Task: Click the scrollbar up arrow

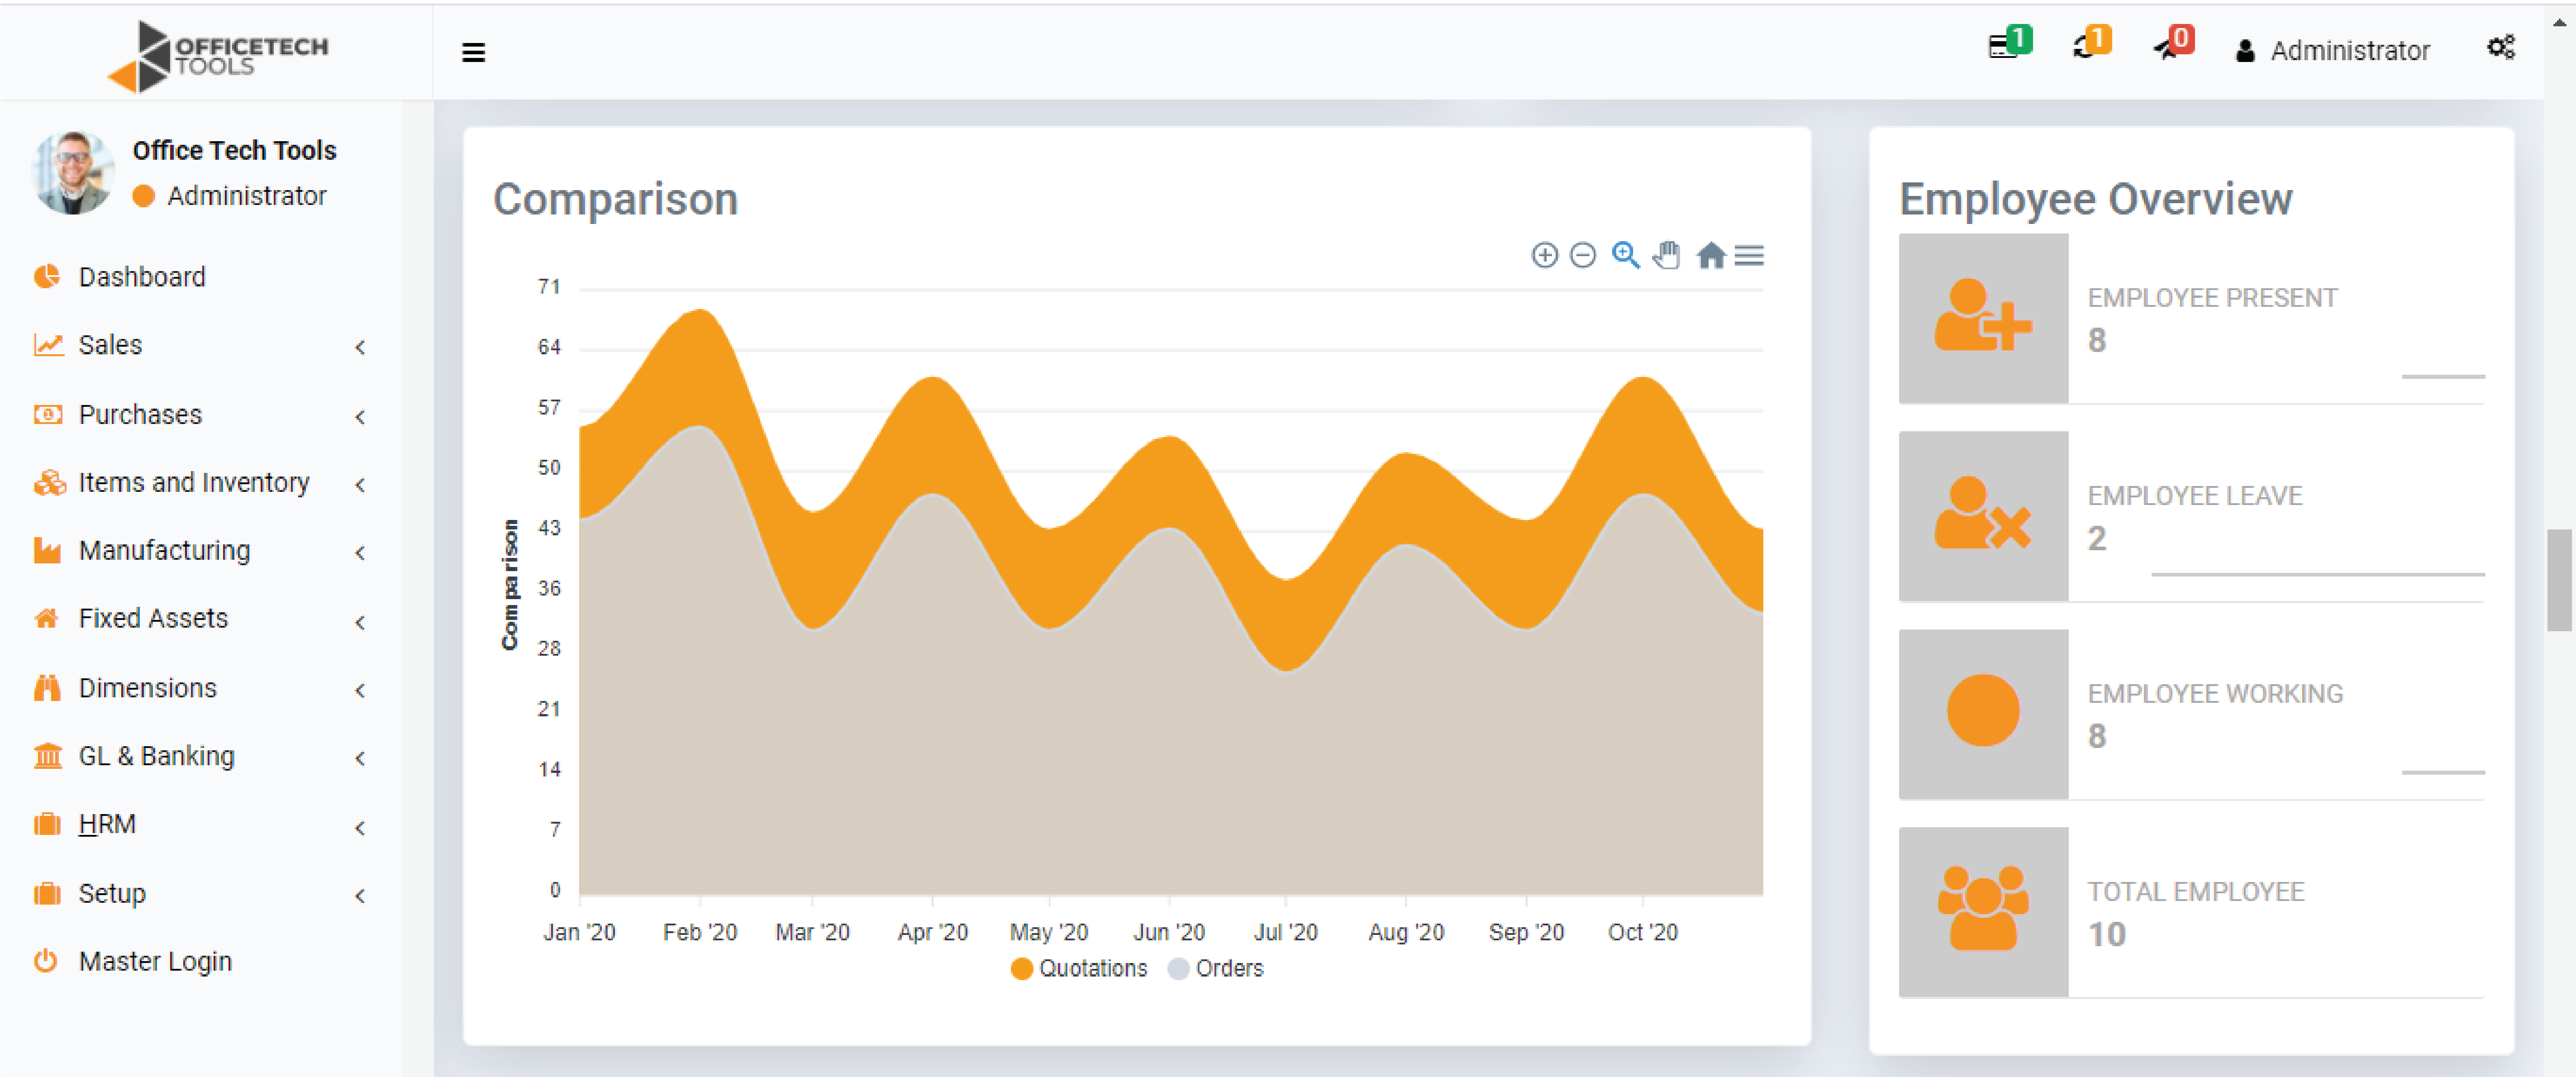Action: tap(2559, 22)
